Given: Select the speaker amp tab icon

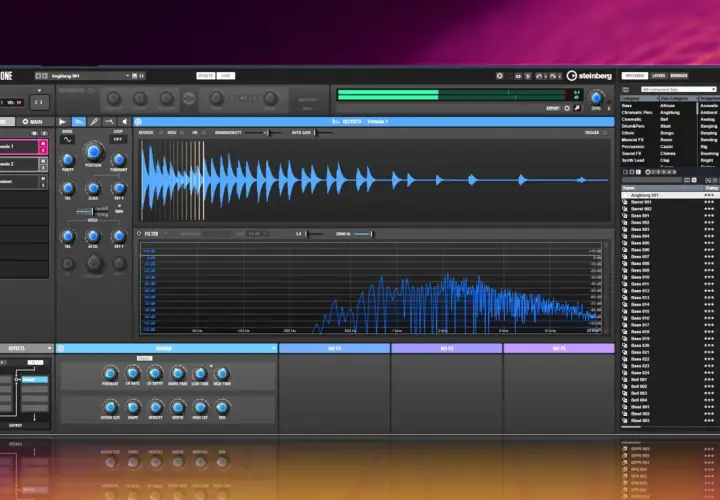Looking at the screenshot, I should point(124,122).
